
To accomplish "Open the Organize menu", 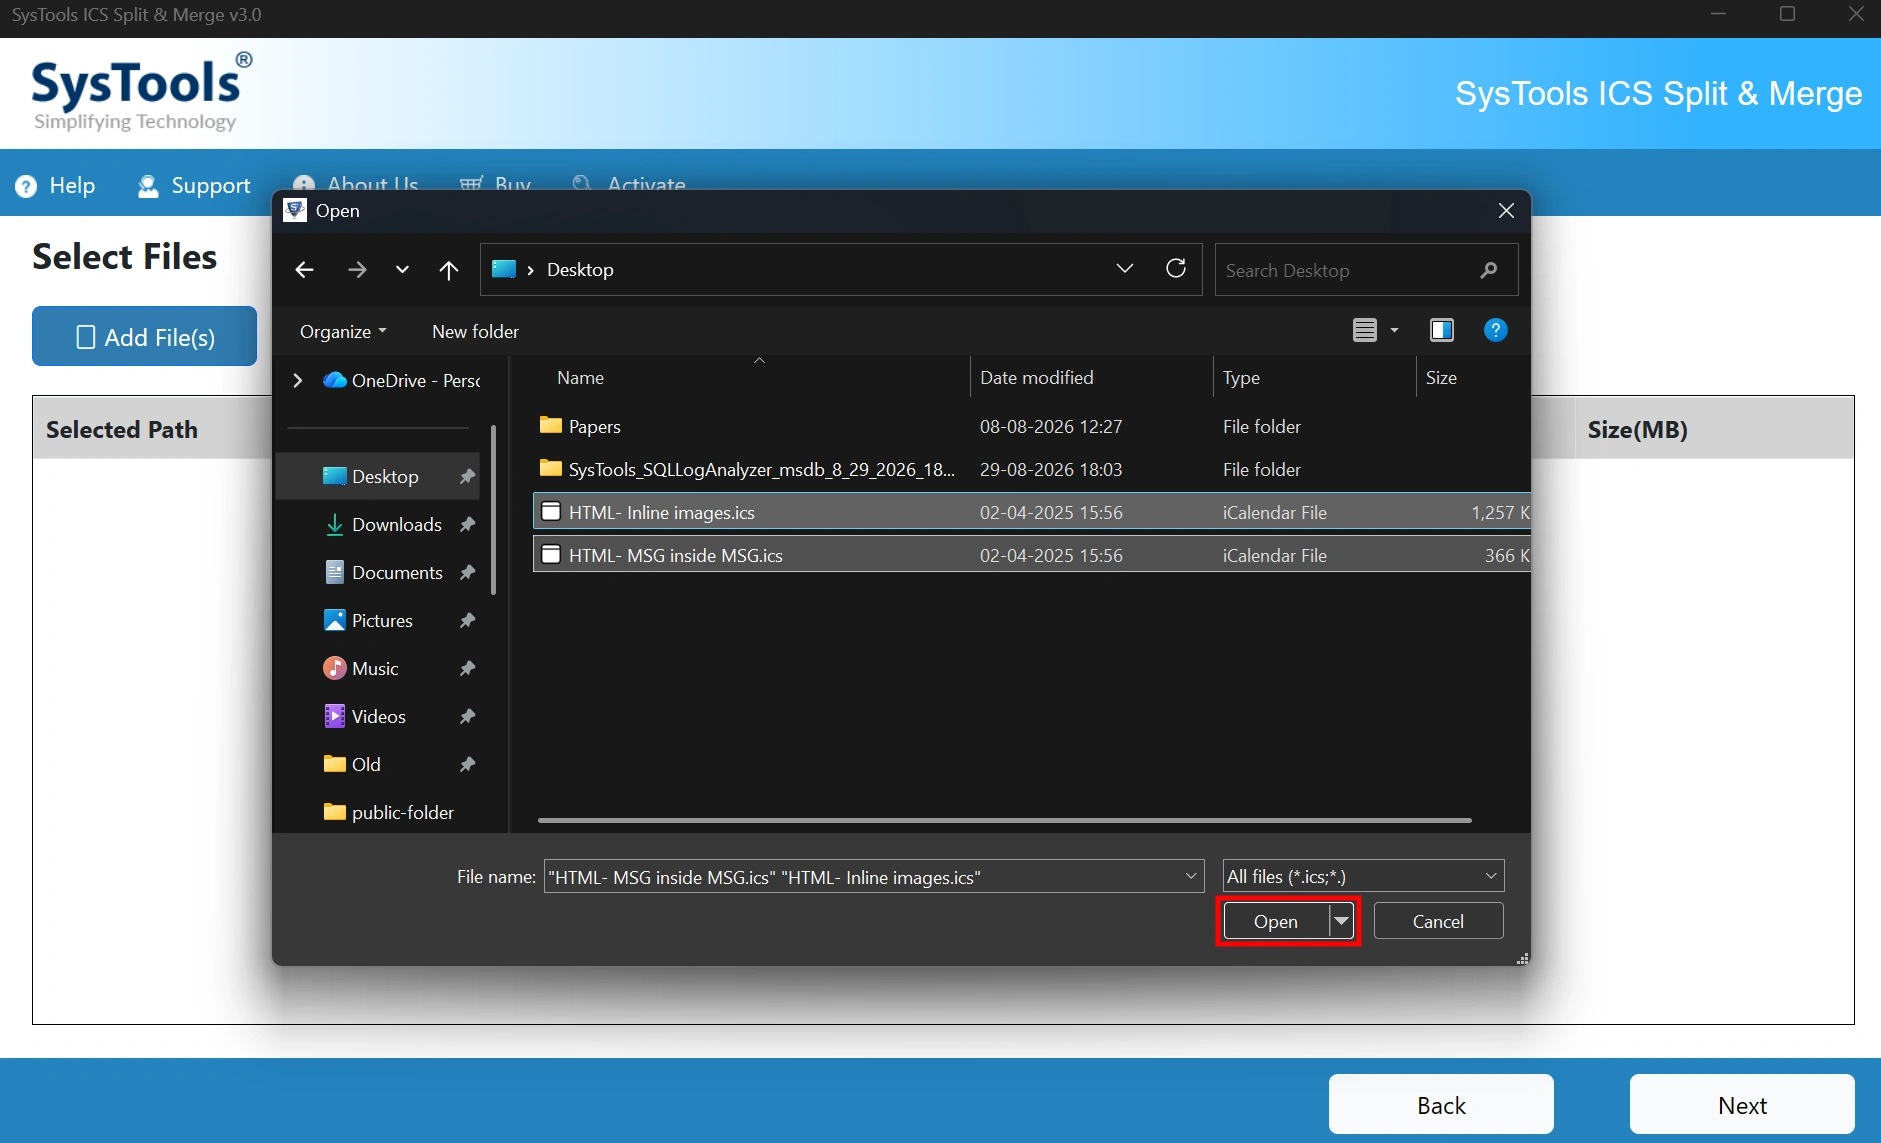I will pos(343,331).
